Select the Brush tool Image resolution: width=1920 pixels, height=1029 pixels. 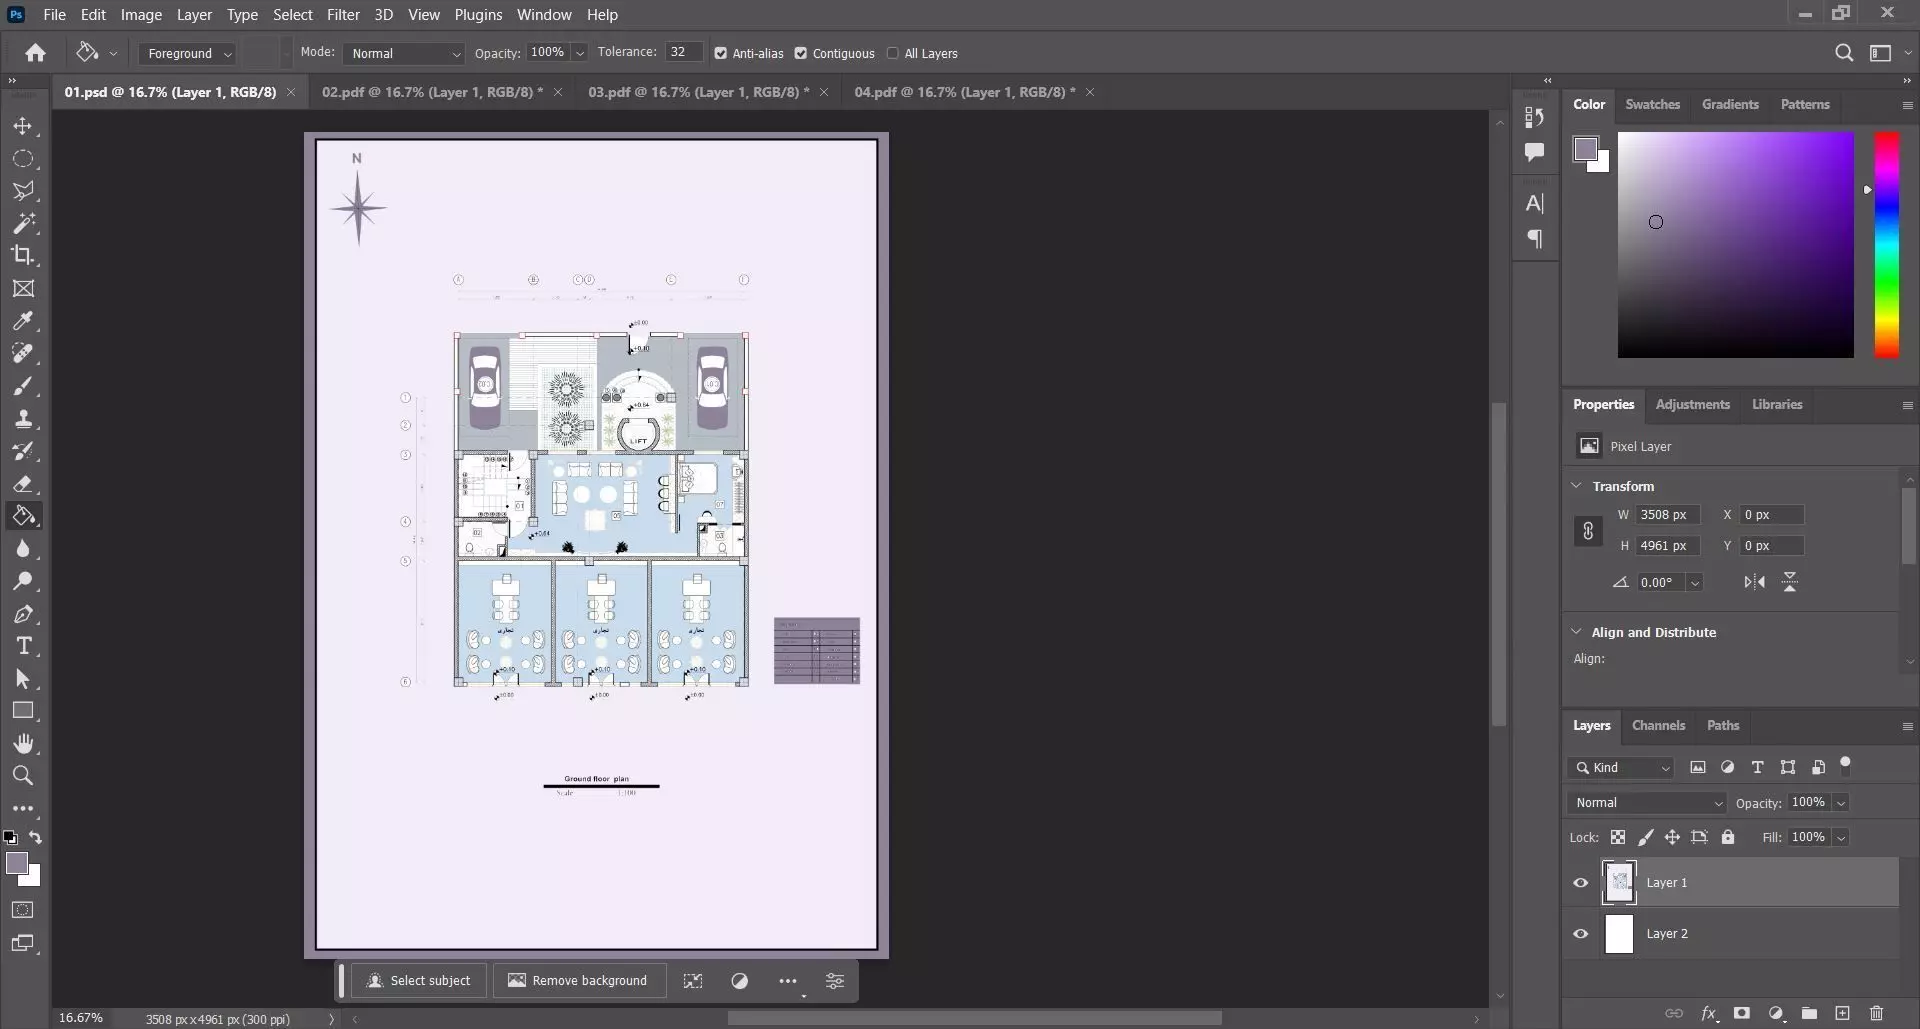tap(23, 386)
